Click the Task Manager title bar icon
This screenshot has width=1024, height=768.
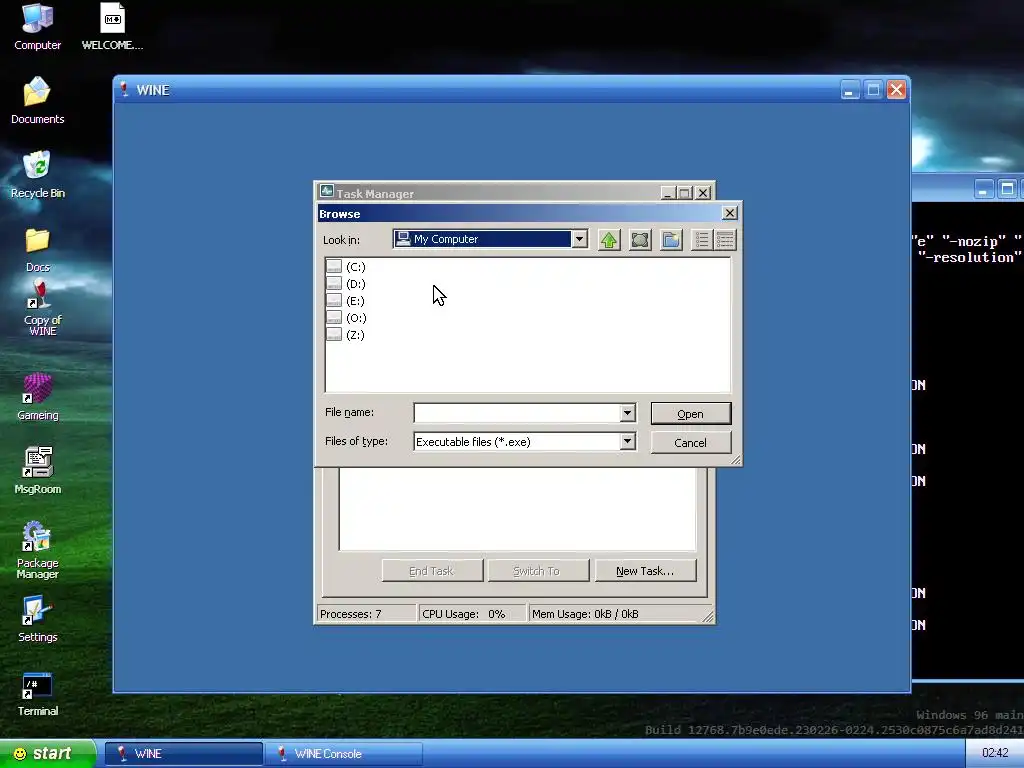pyautogui.click(x=327, y=191)
